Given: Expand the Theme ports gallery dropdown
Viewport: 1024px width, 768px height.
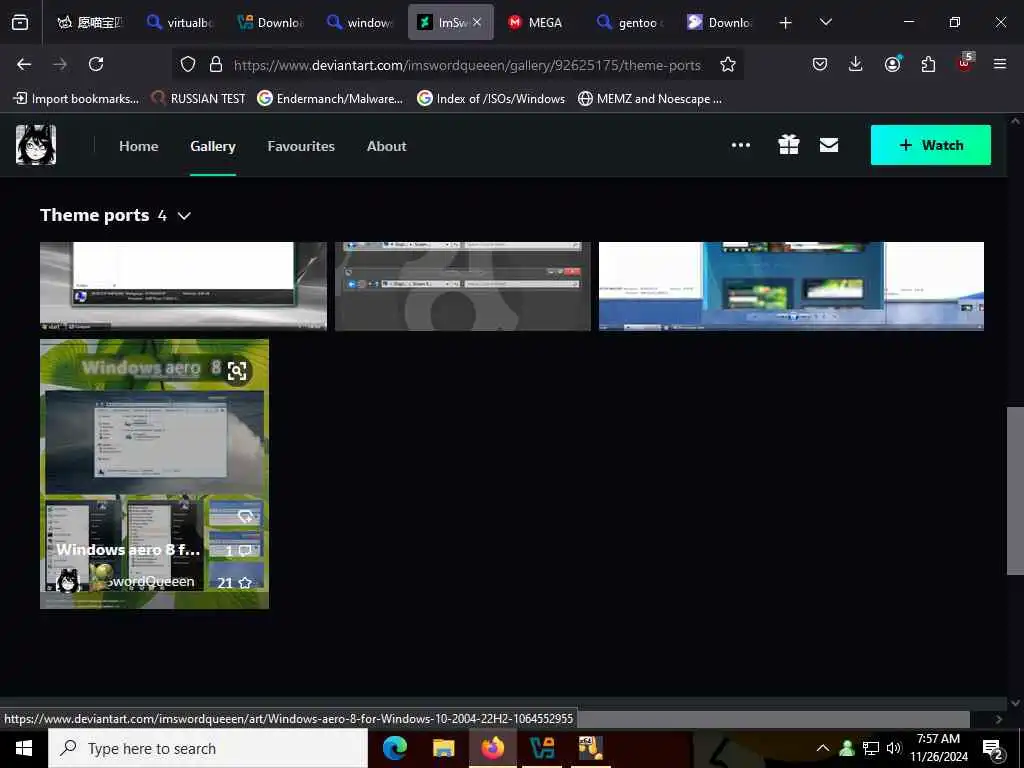Looking at the screenshot, I should [184, 216].
